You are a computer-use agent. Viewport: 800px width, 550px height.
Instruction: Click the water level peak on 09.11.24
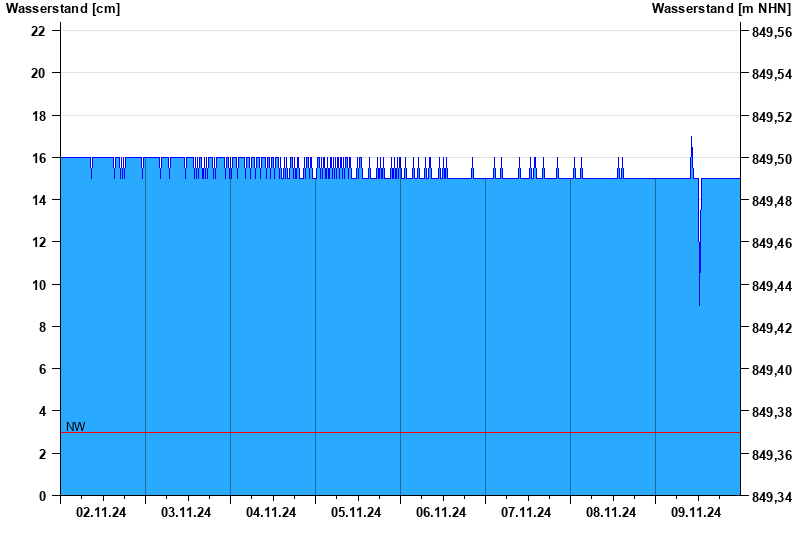691,137
